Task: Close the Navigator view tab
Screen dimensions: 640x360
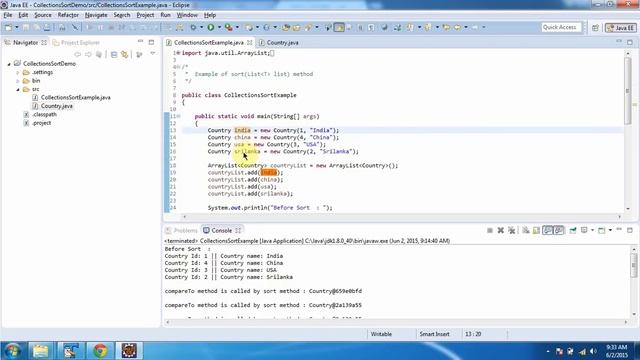Action: (44, 42)
